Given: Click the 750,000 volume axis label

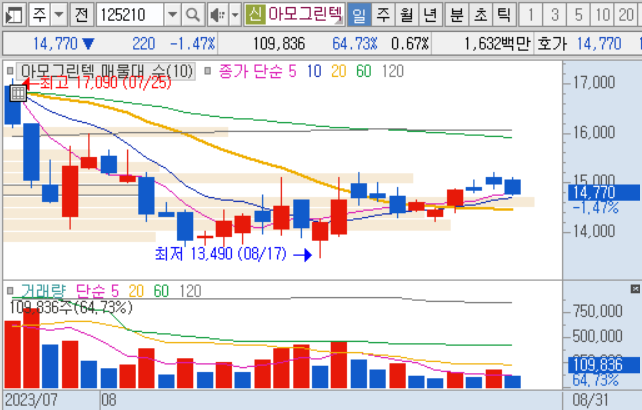Looking at the screenshot, I should click(x=597, y=311).
